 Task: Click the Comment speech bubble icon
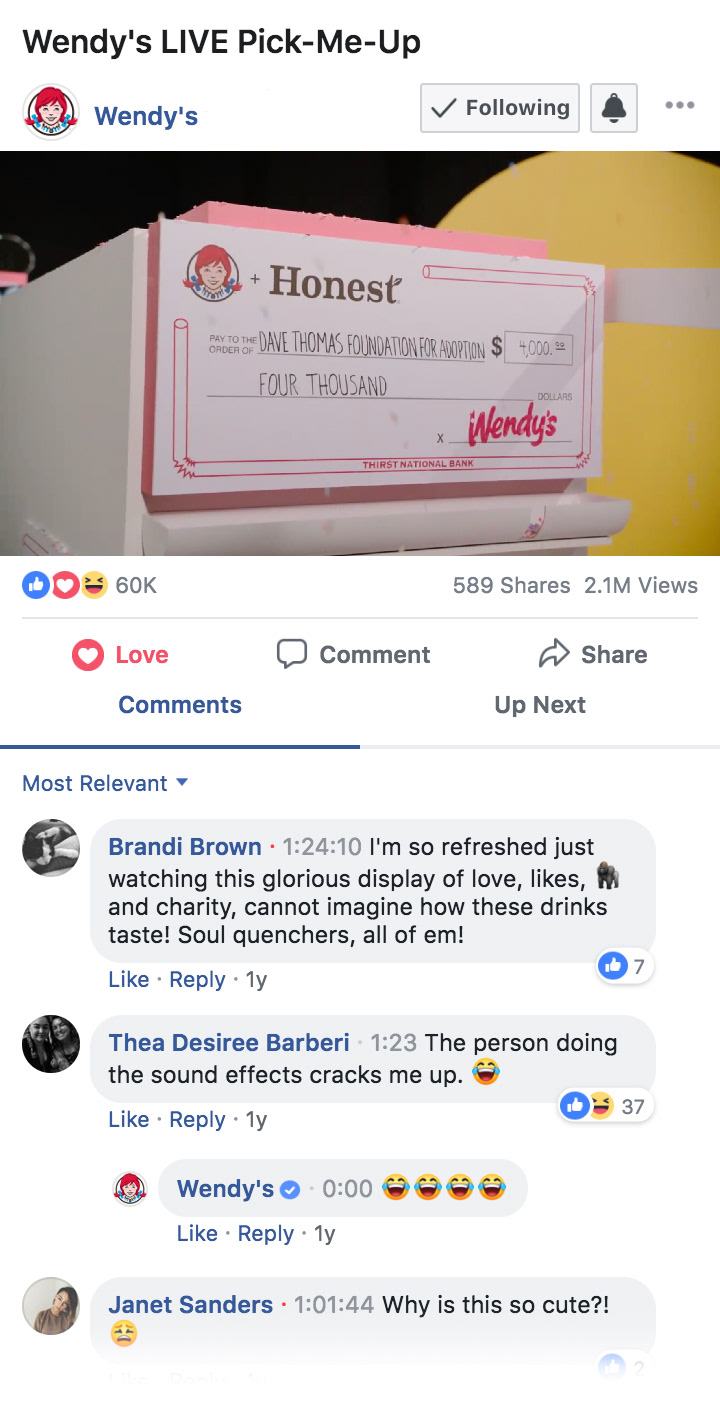291,654
